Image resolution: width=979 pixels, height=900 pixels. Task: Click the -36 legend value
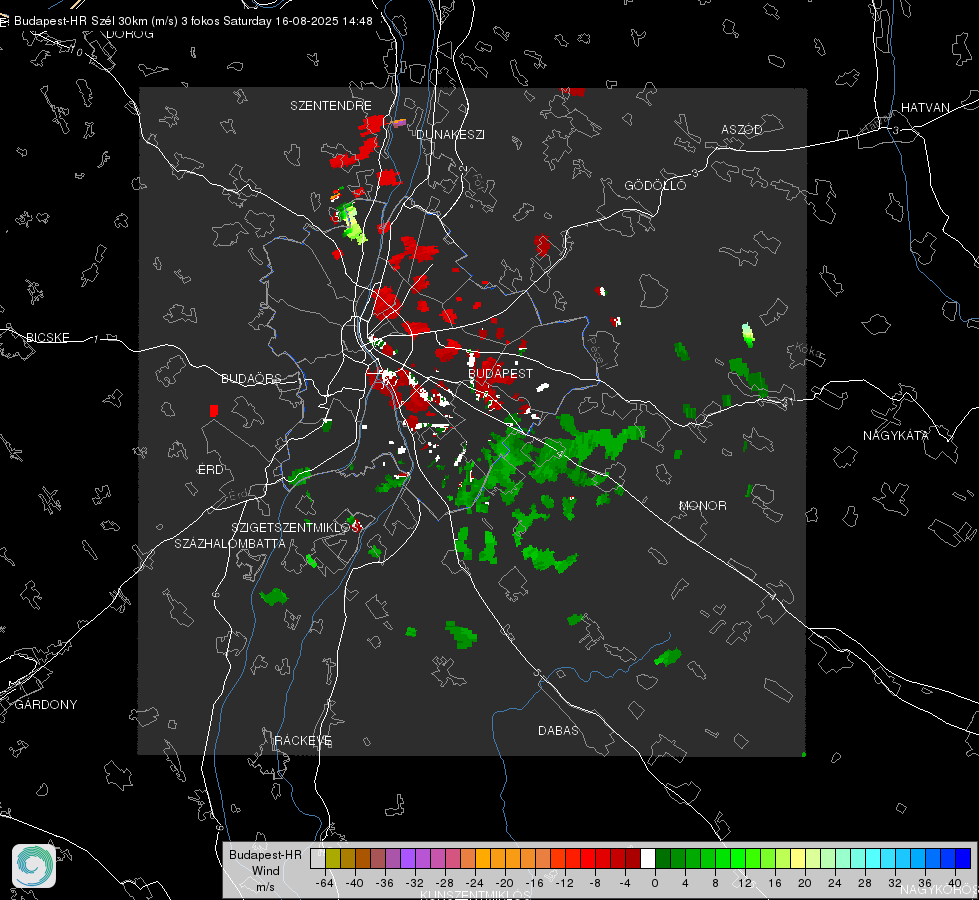[x=384, y=883]
